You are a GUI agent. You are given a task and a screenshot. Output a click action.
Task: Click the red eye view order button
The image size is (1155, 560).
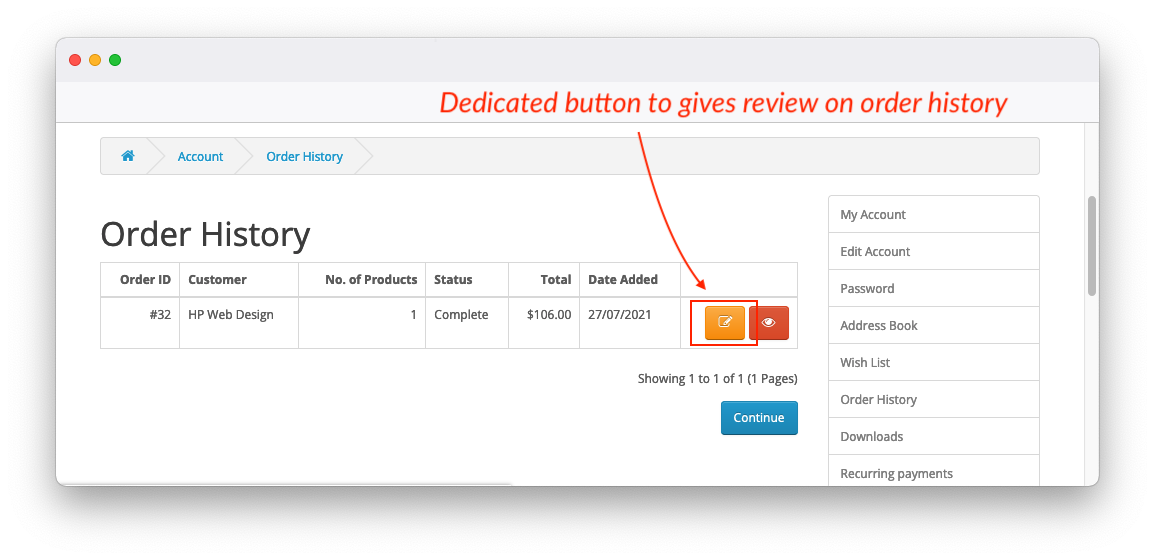point(769,322)
